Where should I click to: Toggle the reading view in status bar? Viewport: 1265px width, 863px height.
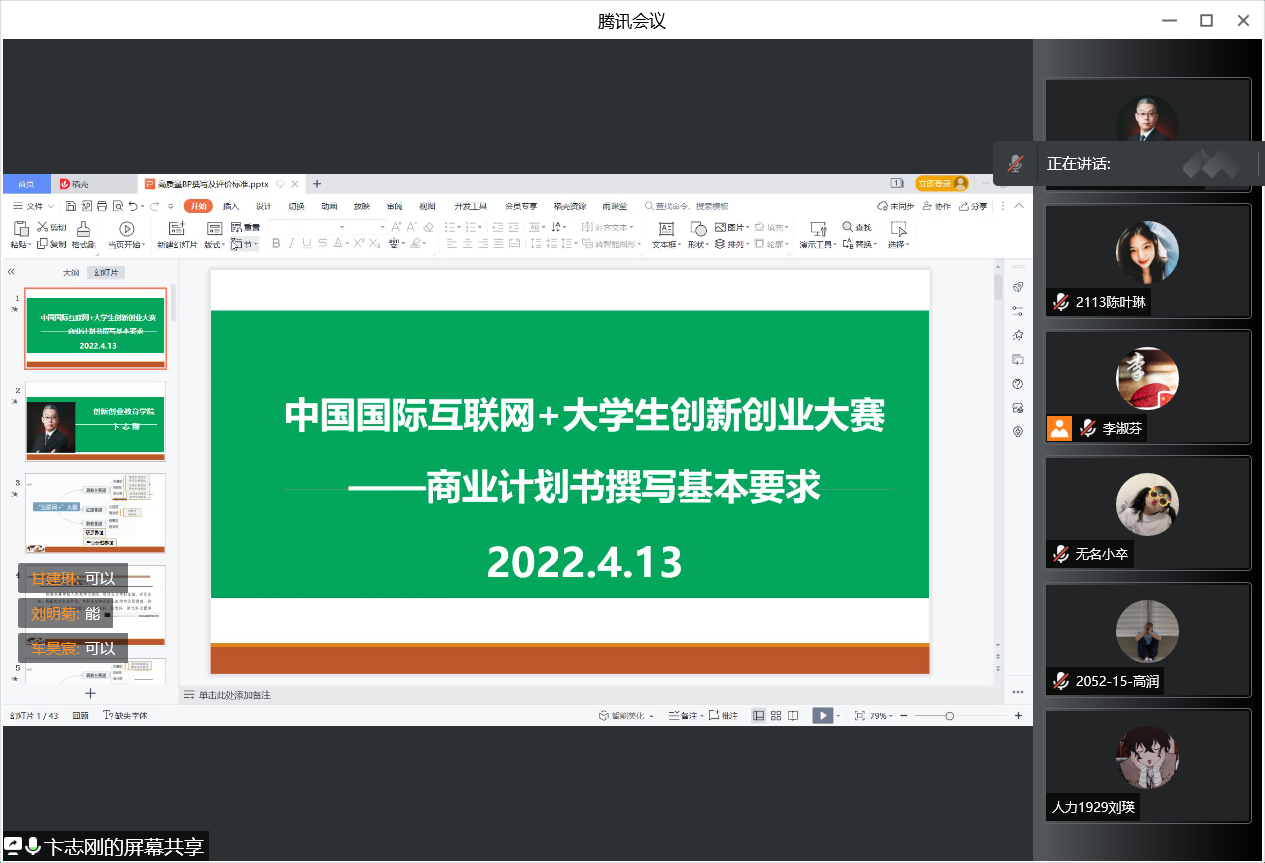click(x=792, y=715)
